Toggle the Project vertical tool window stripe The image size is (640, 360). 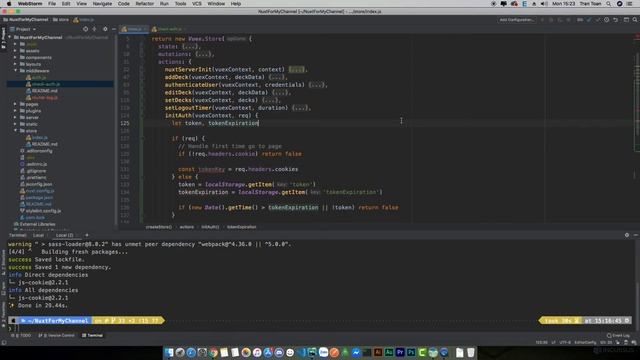(x=3, y=38)
